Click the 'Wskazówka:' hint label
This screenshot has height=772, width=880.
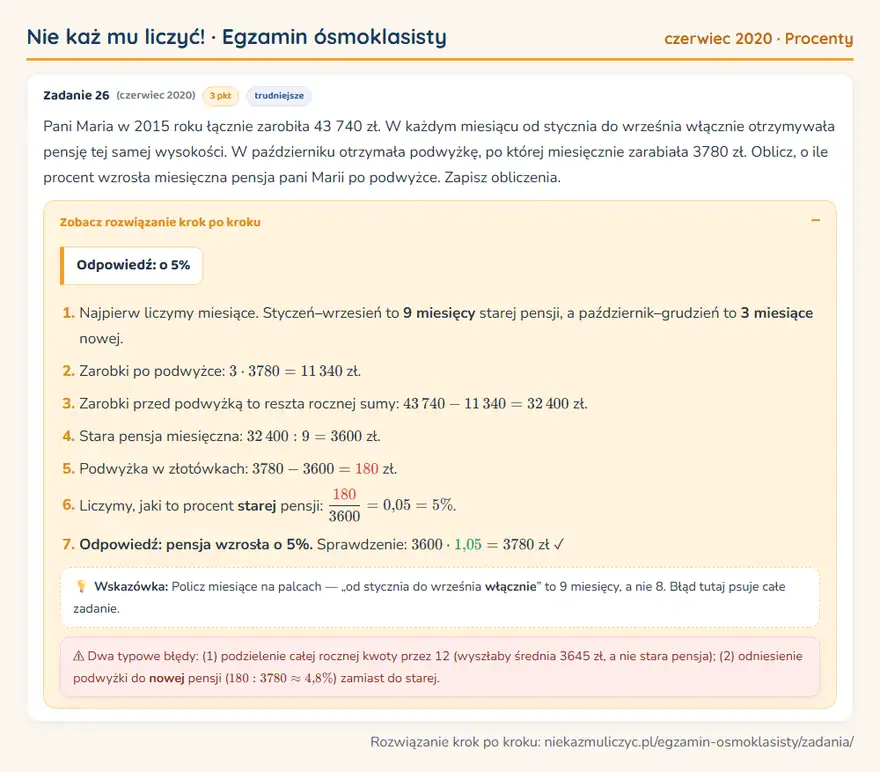[x=131, y=586]
